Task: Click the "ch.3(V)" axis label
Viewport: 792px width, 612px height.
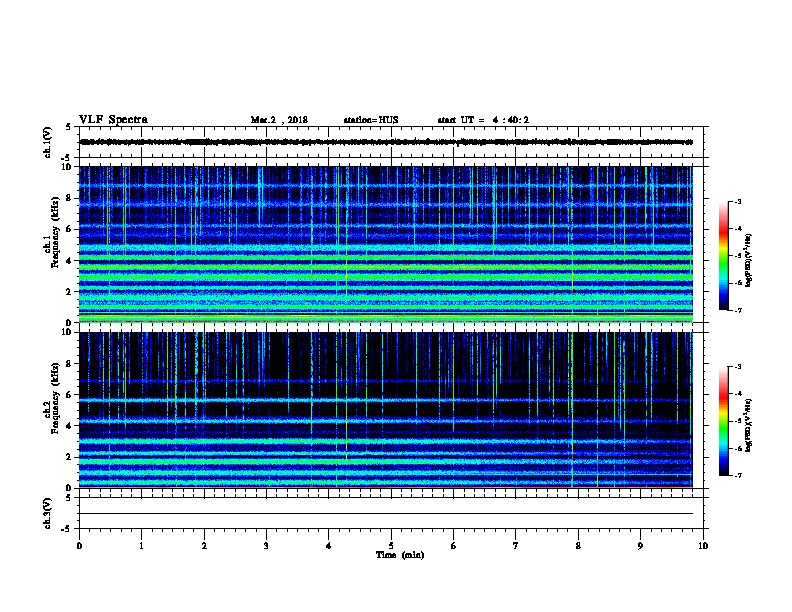Action: click(47, 513)
